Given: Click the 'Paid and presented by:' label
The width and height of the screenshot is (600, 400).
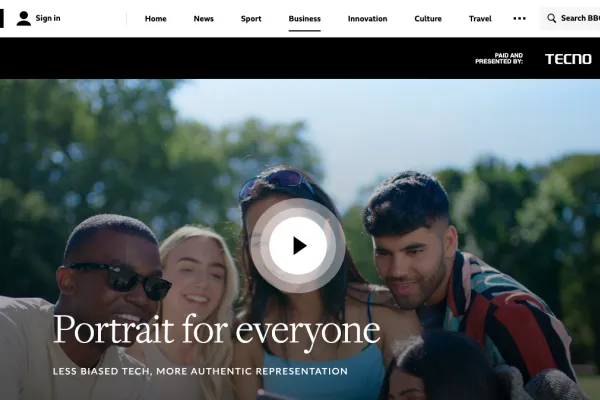Looking at the screenshot, I should 499,59.
